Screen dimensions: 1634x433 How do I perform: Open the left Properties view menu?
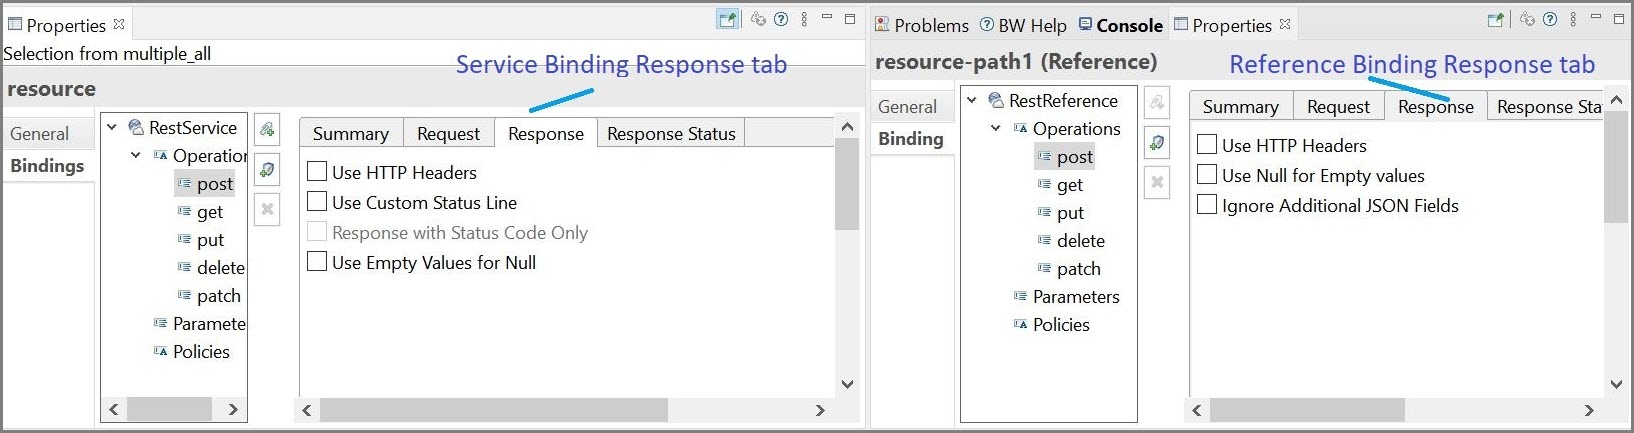point(804,19)
